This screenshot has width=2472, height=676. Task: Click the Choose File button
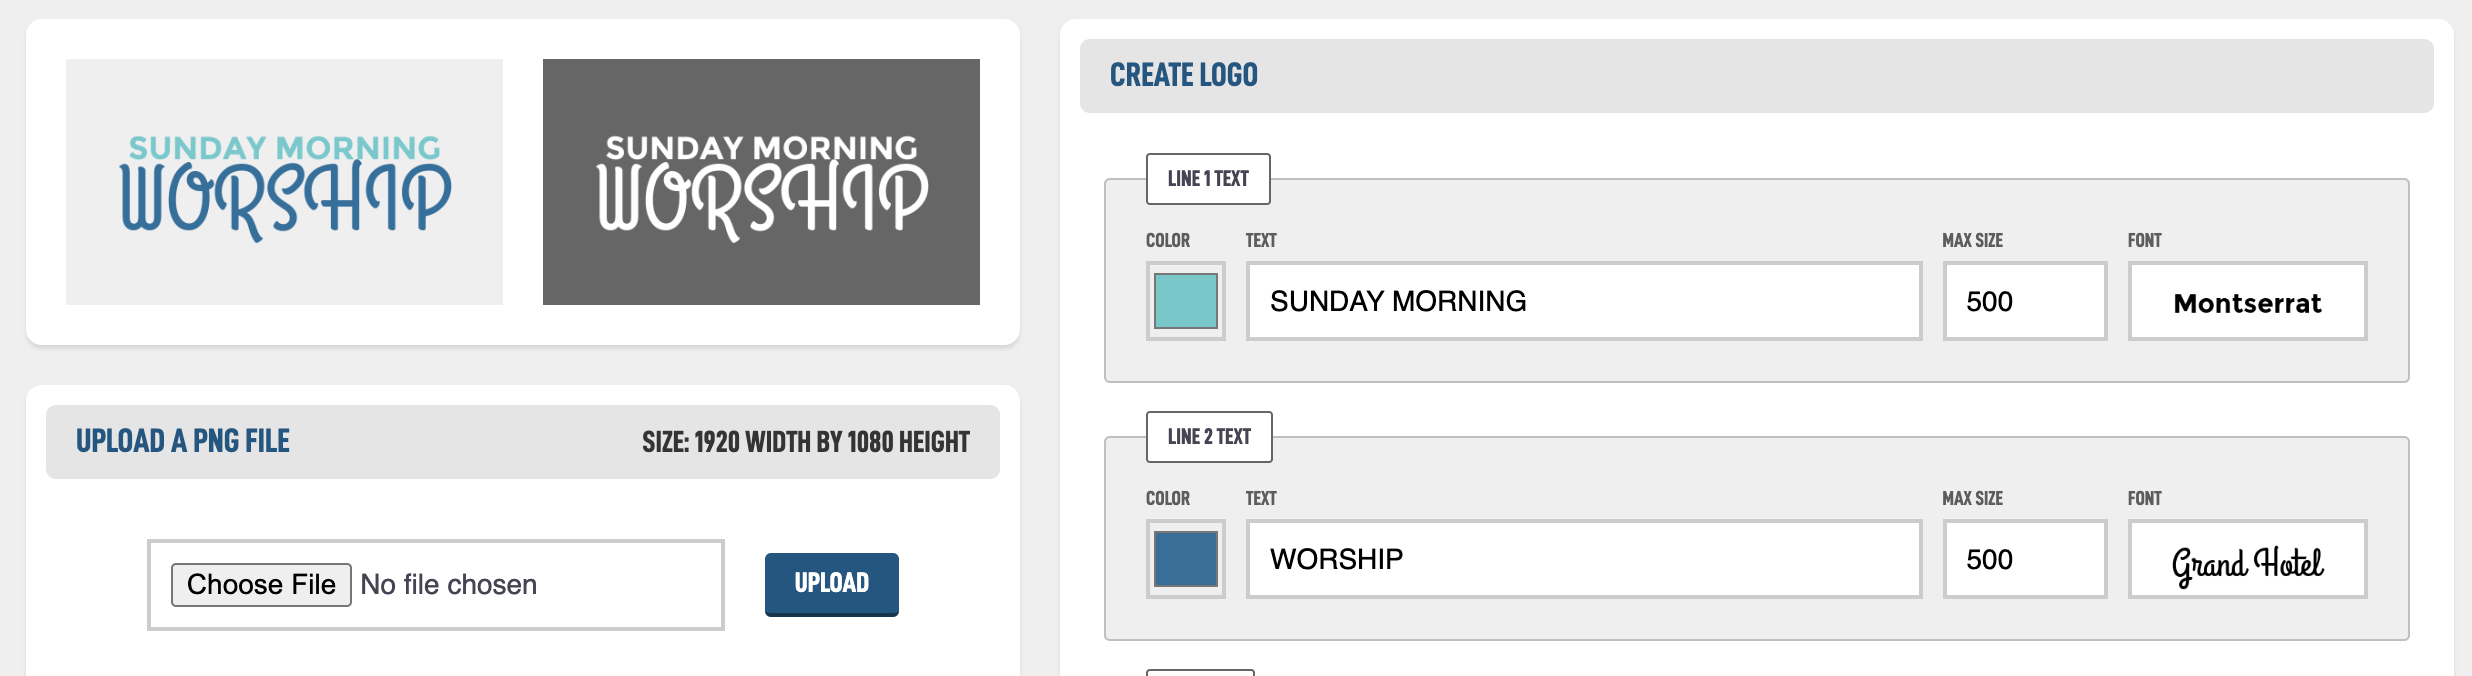tap(261, 585)
